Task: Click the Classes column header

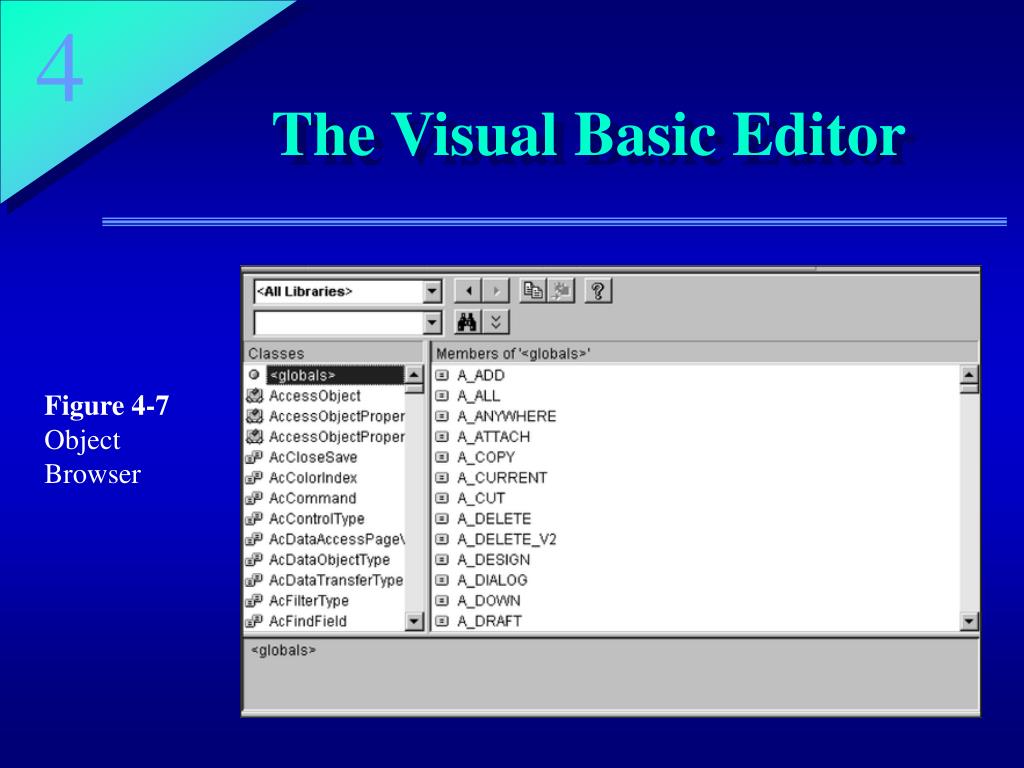Action: [x=334, y=353]
